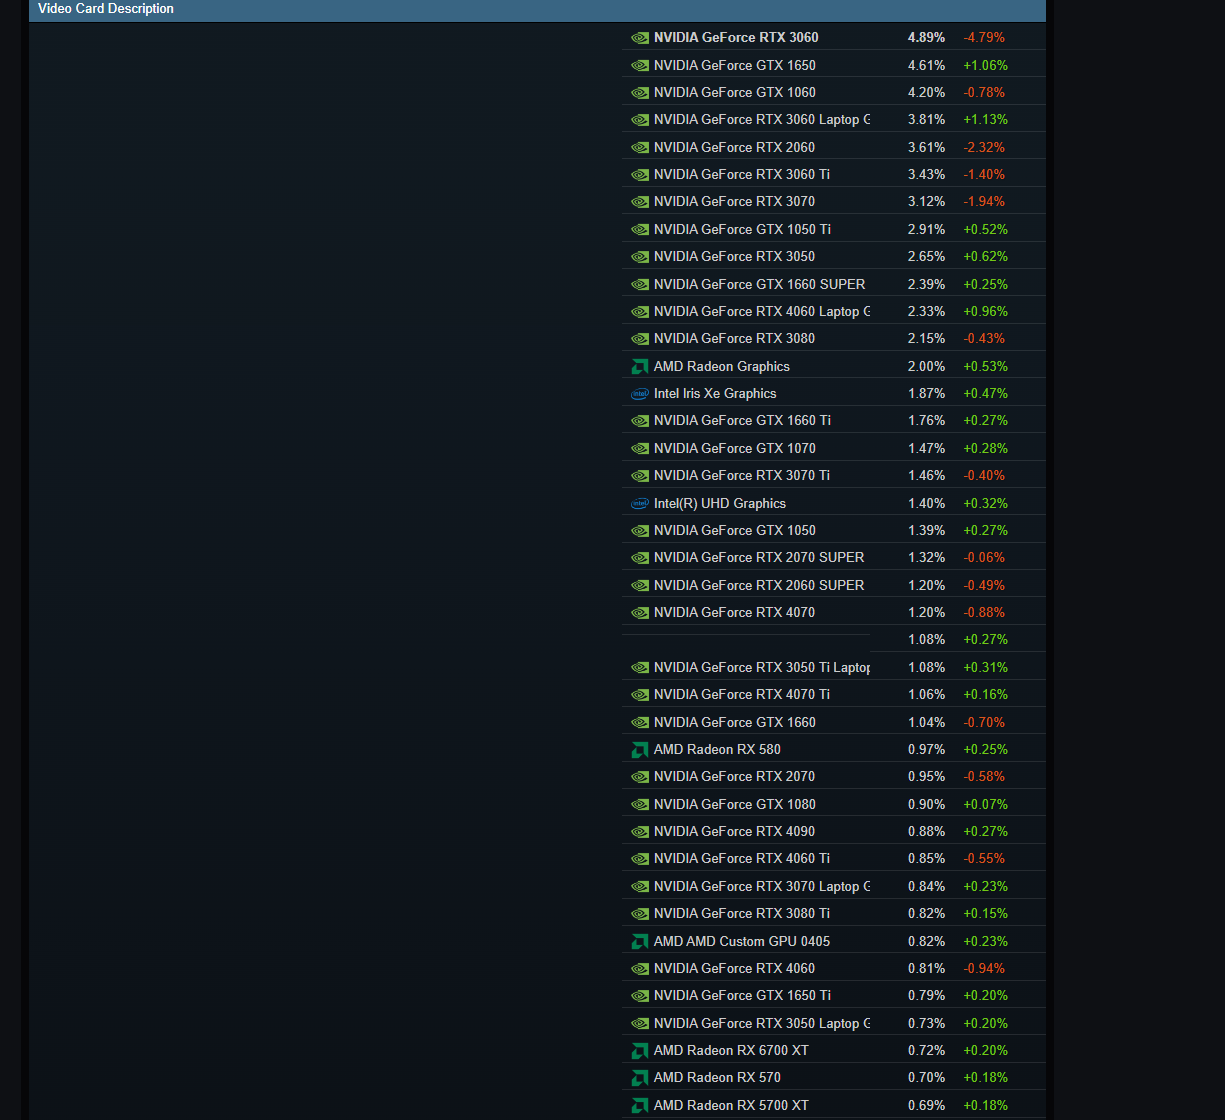Select NVIDIA GeForce RTX 3050 Ti Laptop name
The width and height of the screenshot is (1225, 1120).
[761, 668]
